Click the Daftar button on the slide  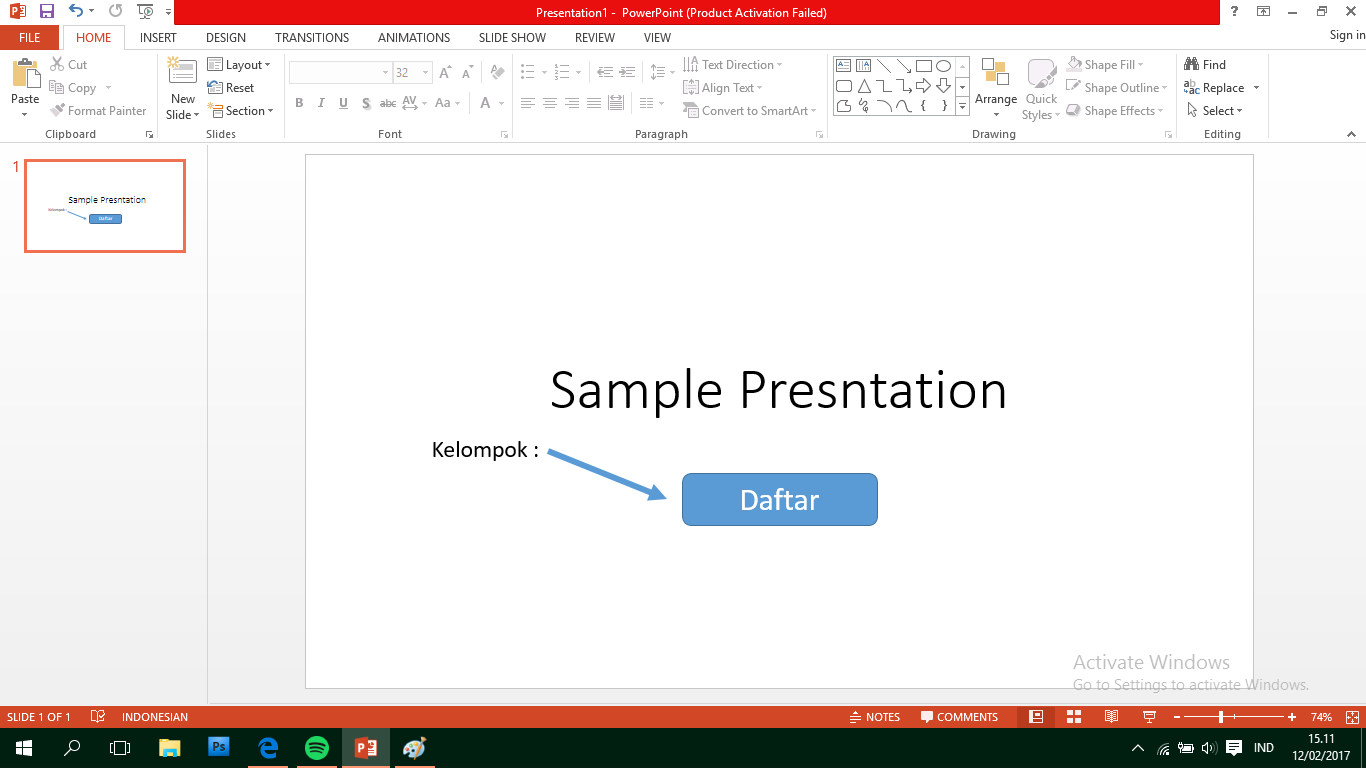click(x=779, y=499)
